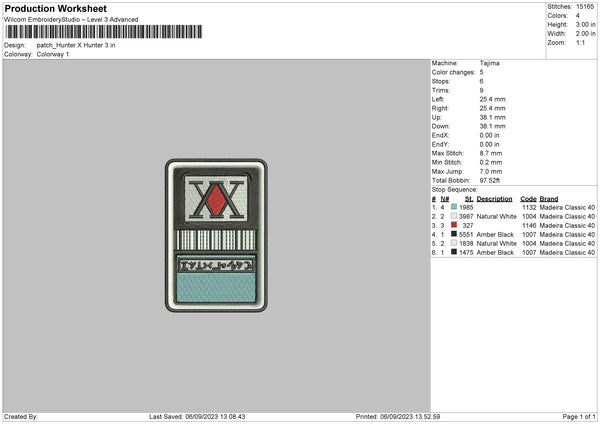The width and height of the screenshot is (600, 424).
Task: Click the Total Bobbin value '97.52ft'
Action: point(490,181)
